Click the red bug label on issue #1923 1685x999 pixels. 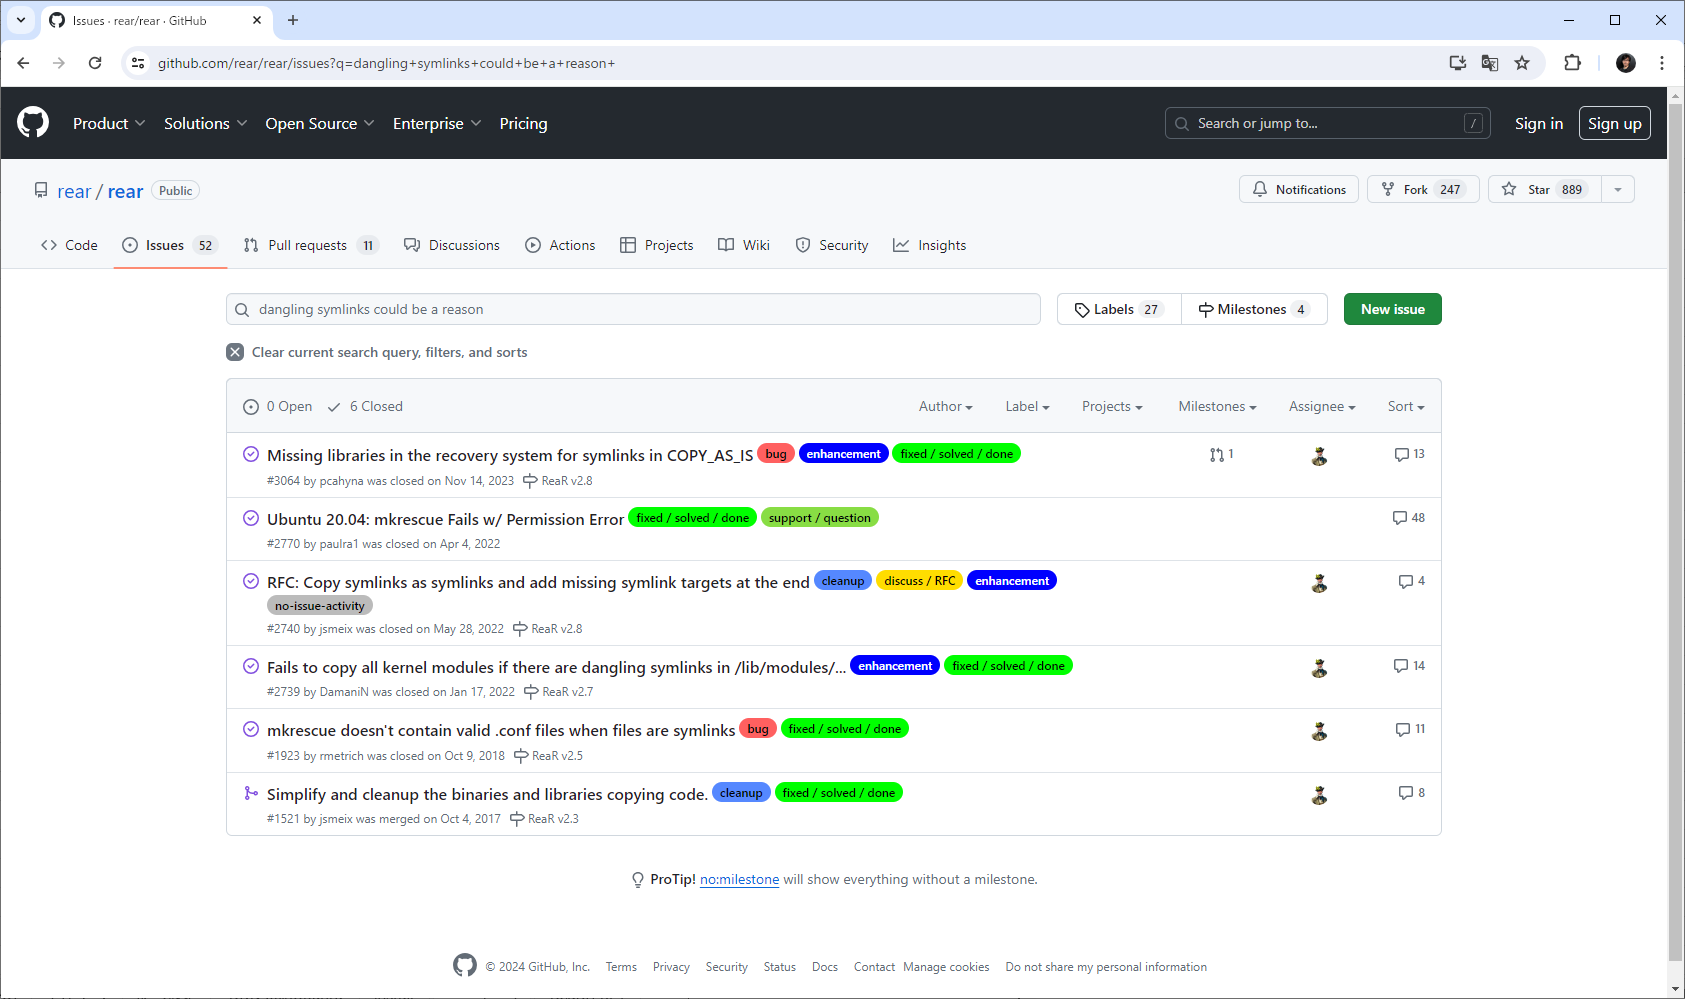(x=757, y=729)
